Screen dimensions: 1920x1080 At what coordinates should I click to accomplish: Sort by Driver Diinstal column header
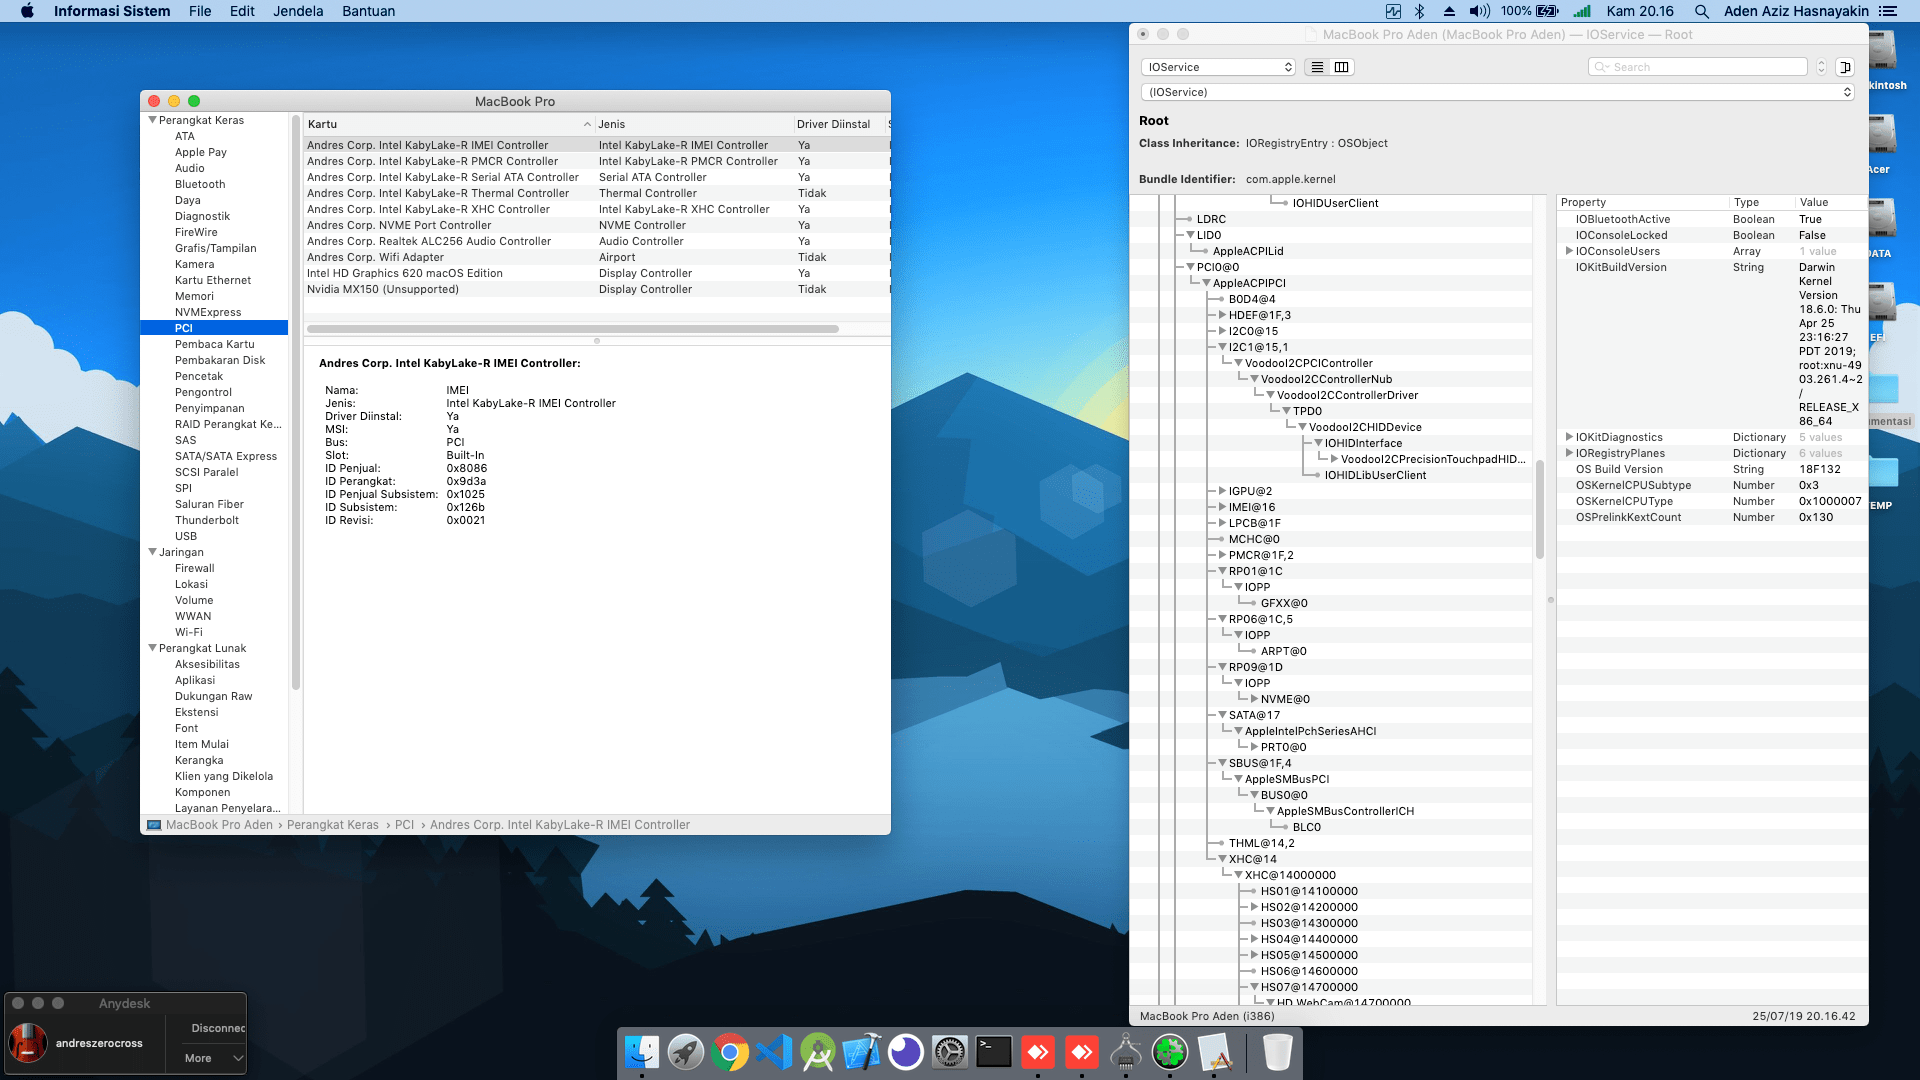(x=839, y=124)
